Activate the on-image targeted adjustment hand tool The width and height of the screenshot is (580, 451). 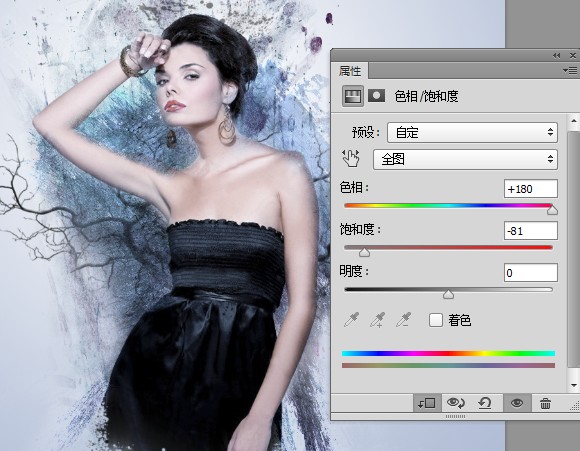click(x=351, y=159)
